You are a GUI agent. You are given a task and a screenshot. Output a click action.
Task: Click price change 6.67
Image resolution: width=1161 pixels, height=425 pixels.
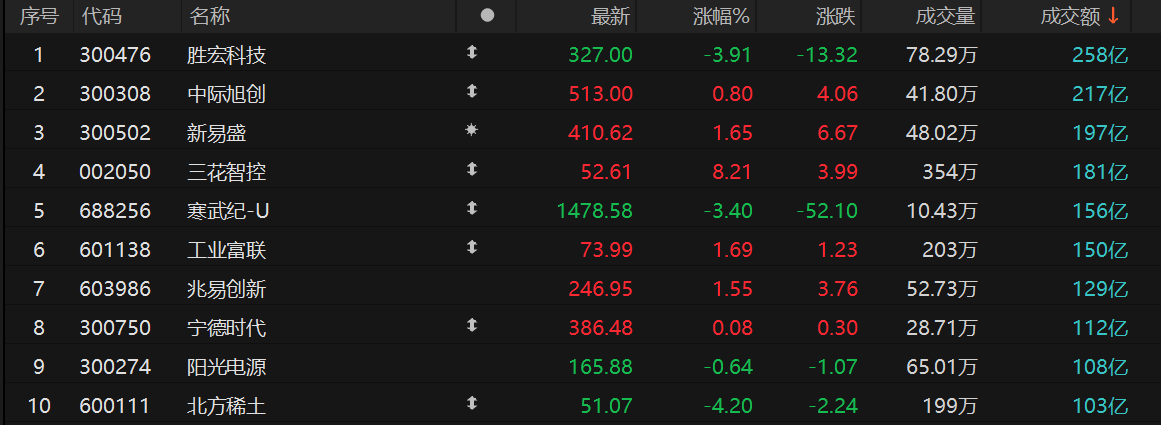click(x=839, y=133)
